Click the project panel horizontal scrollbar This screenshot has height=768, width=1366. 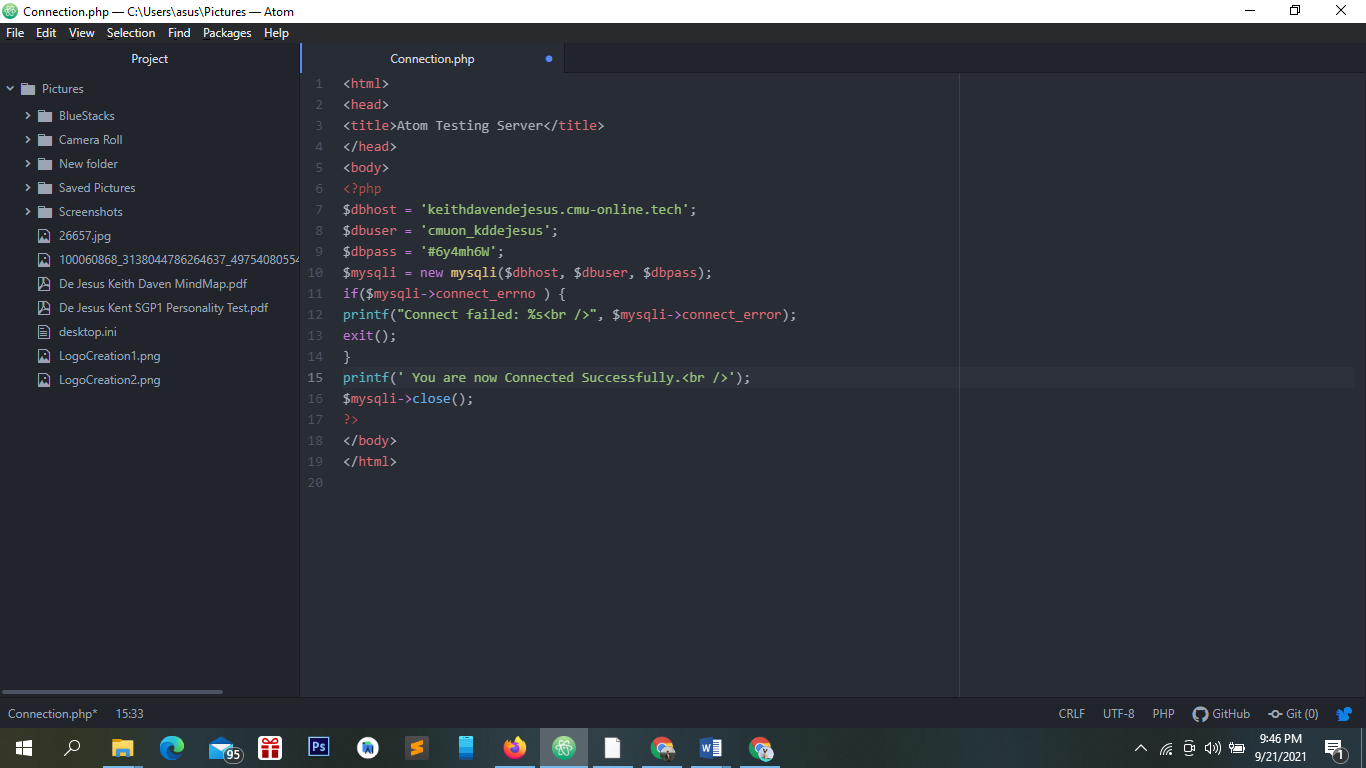[112, 692]
